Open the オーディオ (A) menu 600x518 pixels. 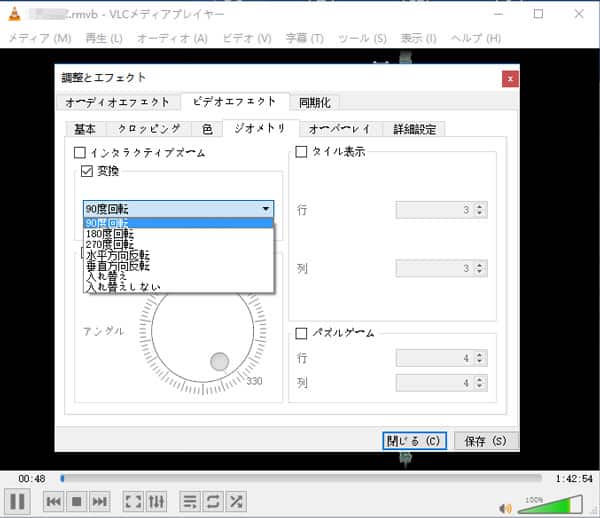172,38
